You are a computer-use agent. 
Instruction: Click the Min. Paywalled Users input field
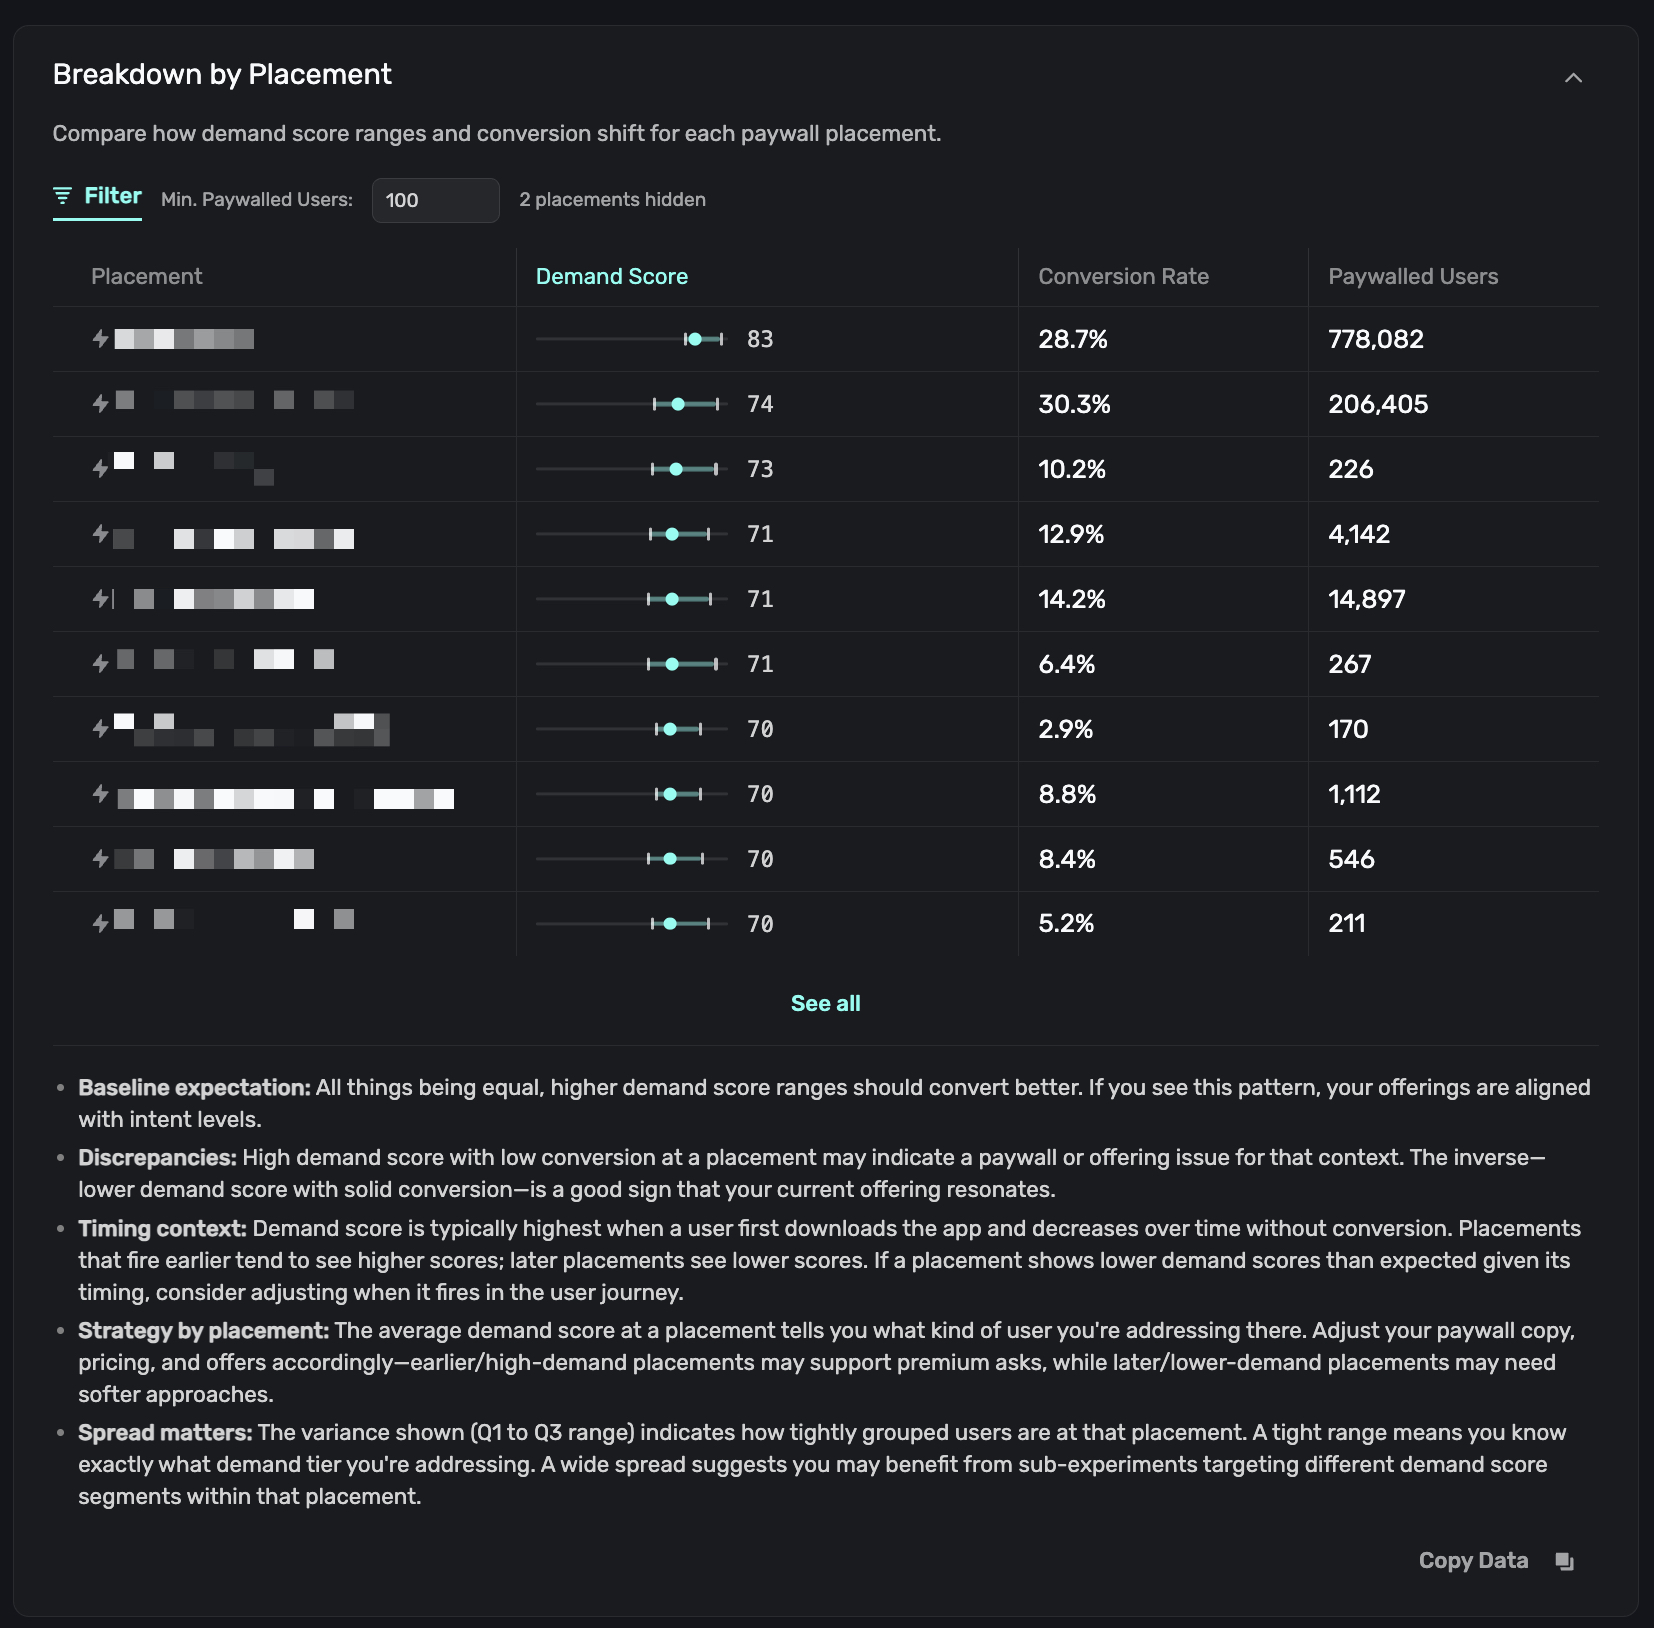(x=435, y=200)
